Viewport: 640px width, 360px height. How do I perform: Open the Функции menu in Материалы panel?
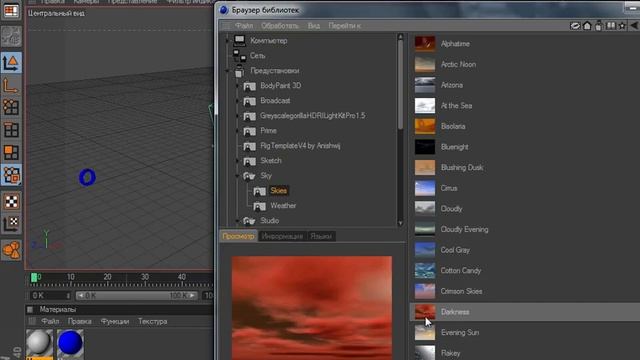115,322
